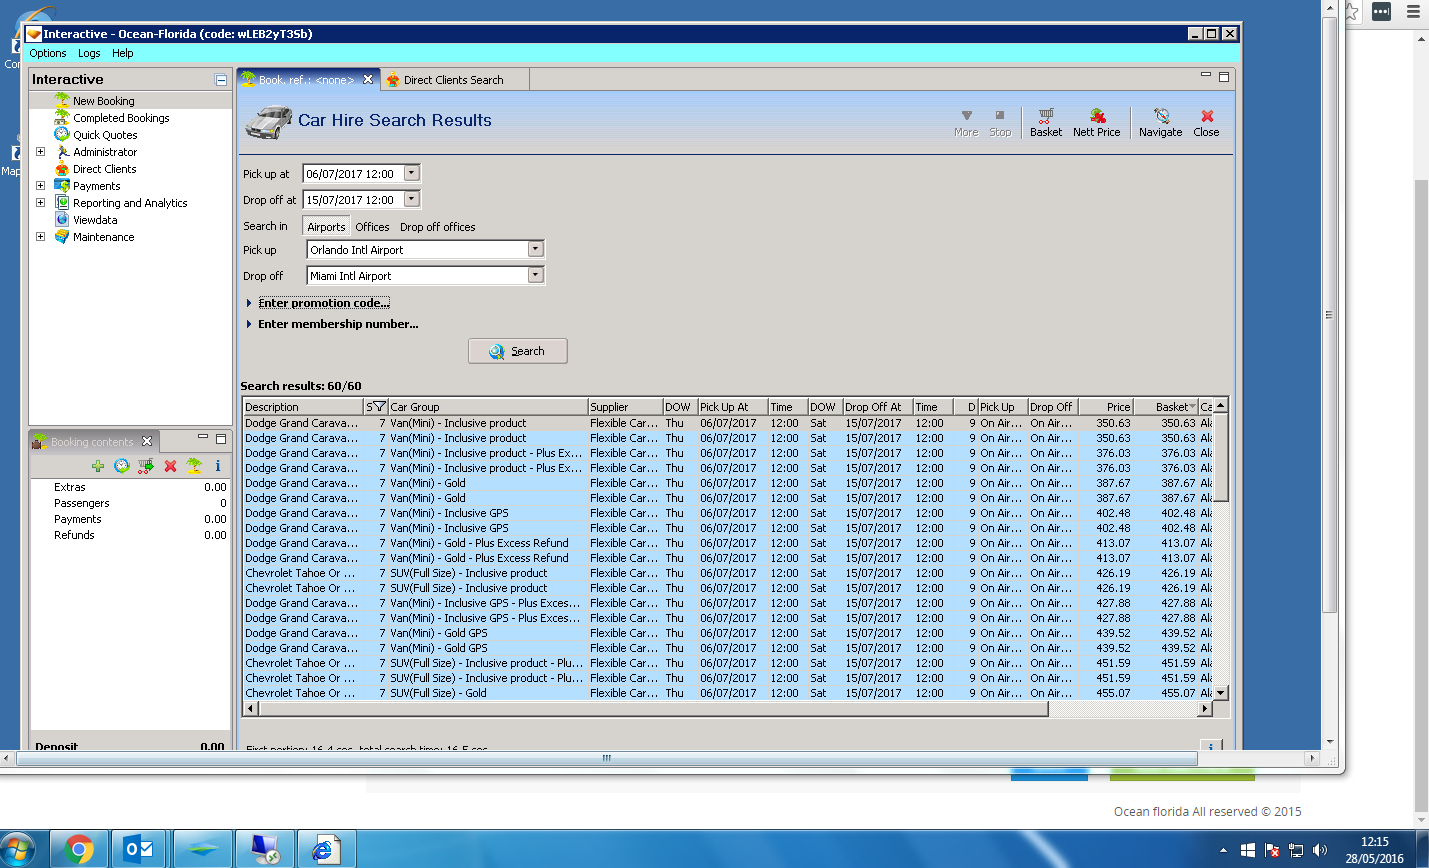The image size is (1429, 868).
Task: Open Quick Quotes in the Interactive panel
Action: point(105,135)
